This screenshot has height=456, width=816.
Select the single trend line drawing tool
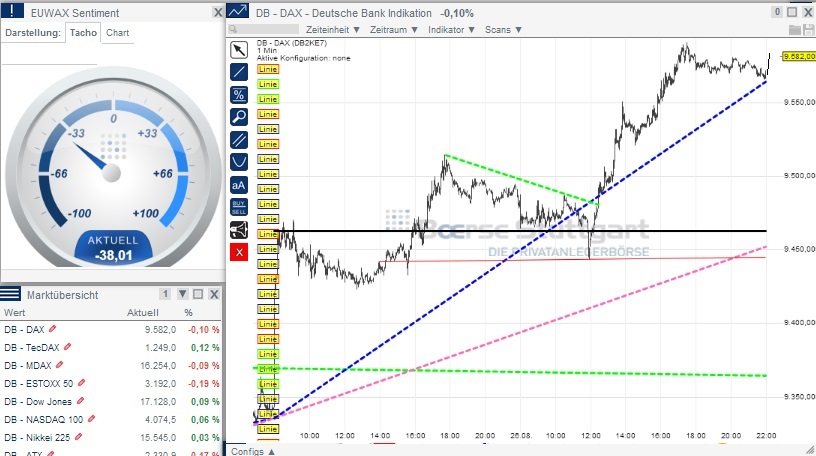coord(239,72)
